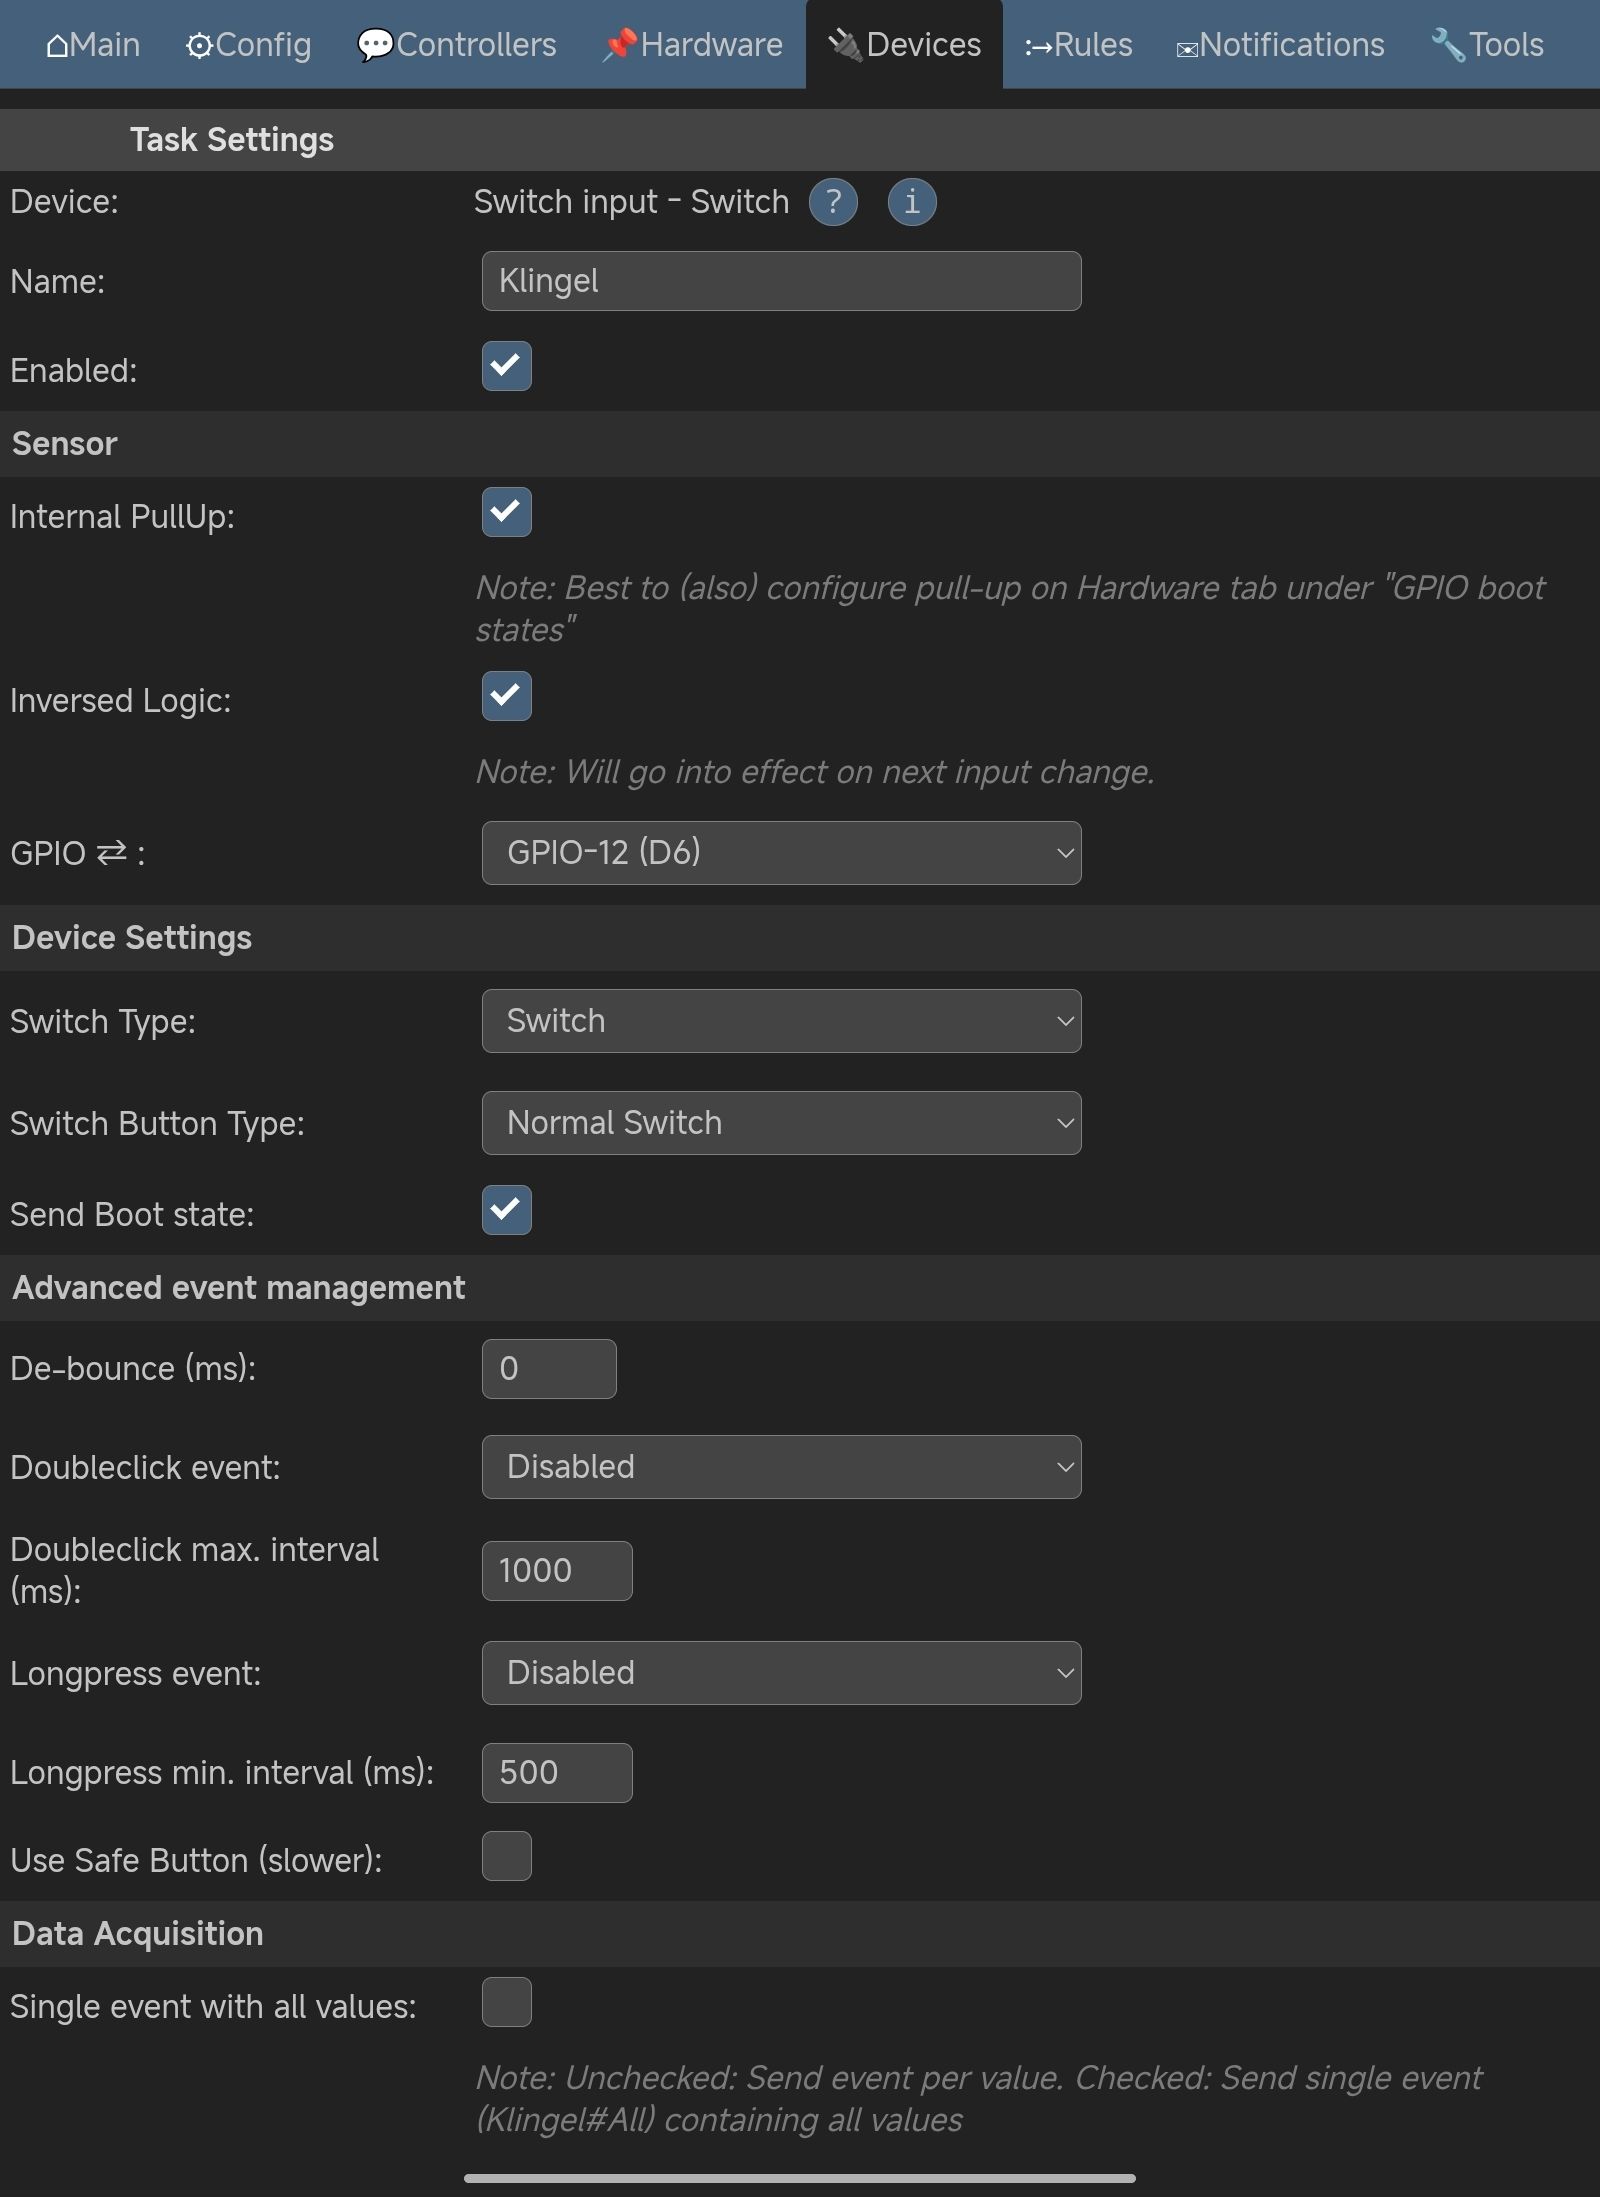Switch to the Rules tab
This screenshot has width=1600, height=2197.
(1078, 45)
